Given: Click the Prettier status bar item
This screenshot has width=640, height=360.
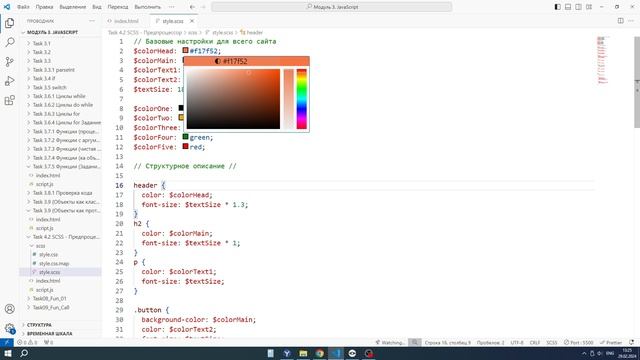Looking at the screenshot, I should [611, 342].
